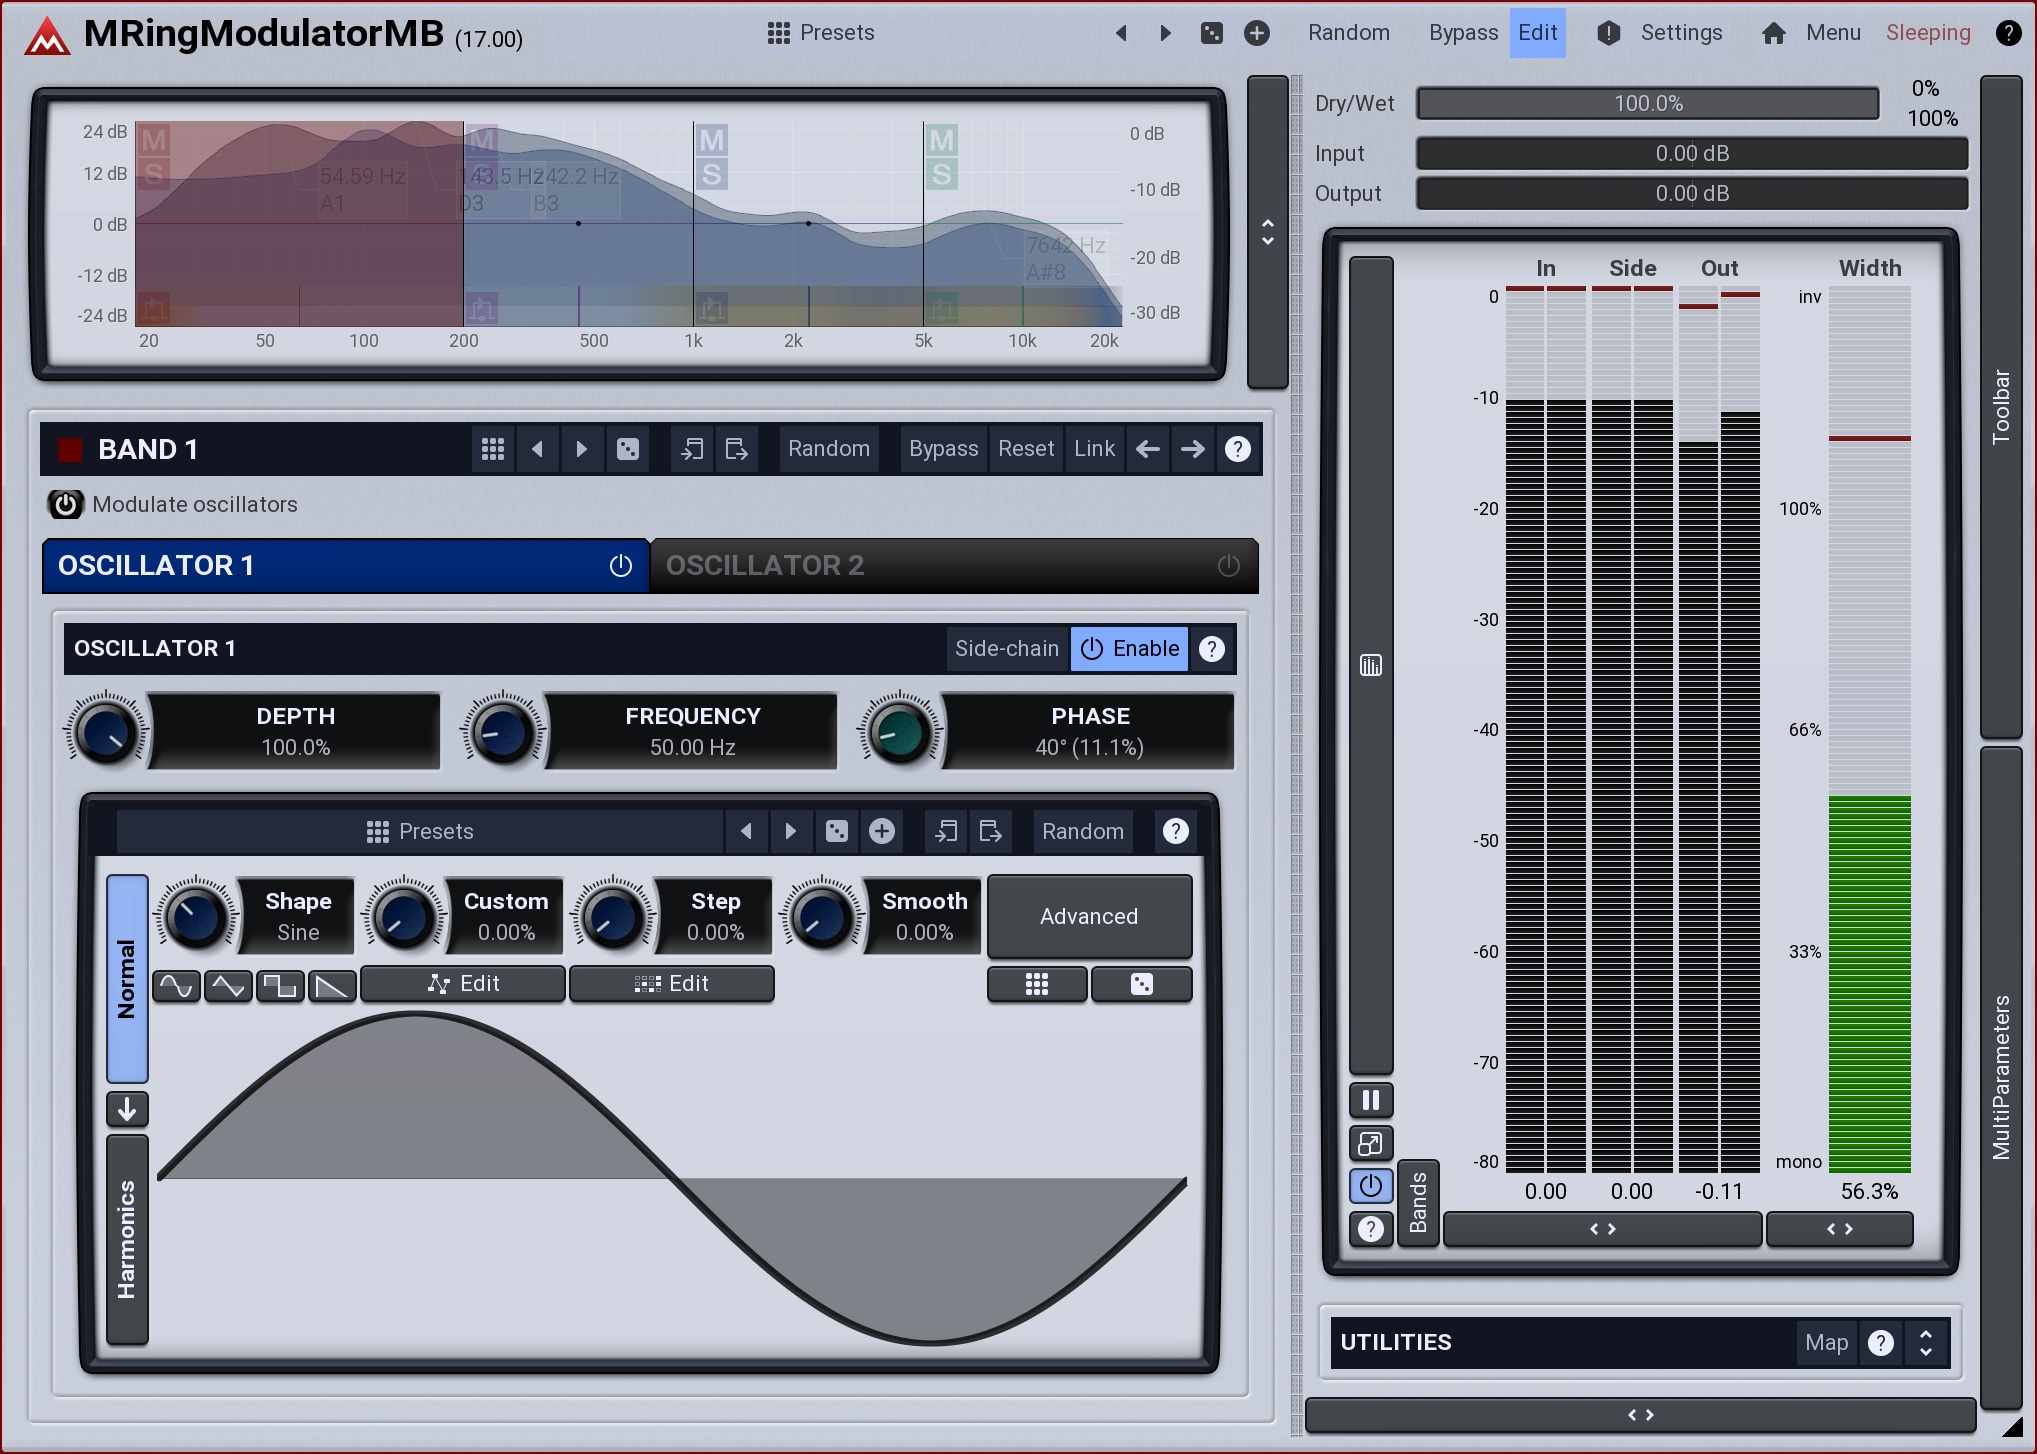This screenshot has height=1454, width=2037.
Task: Expand the Utilities panel arrows
Action: point(1926,1342)
